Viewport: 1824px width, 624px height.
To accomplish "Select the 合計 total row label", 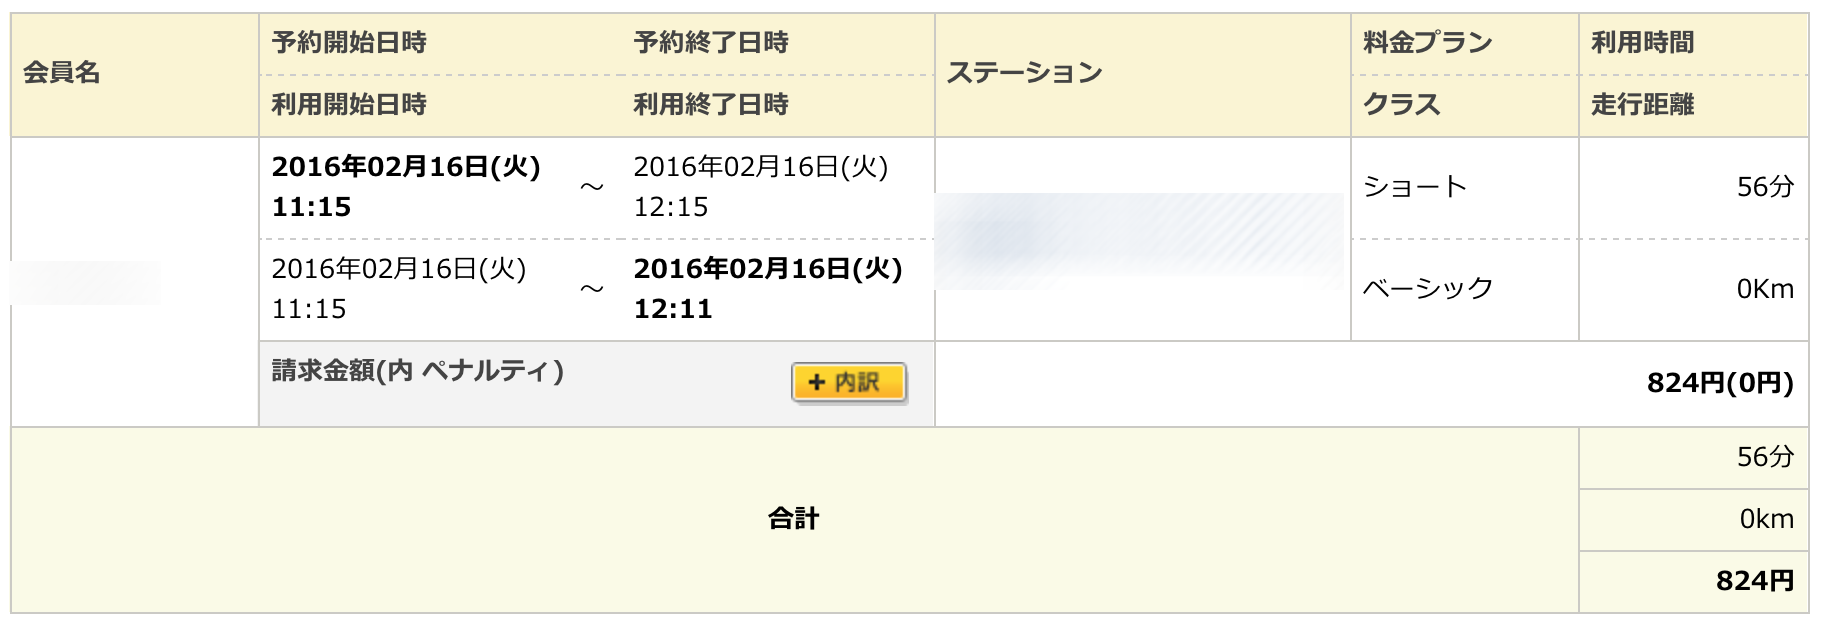I will tap(793, 519).
